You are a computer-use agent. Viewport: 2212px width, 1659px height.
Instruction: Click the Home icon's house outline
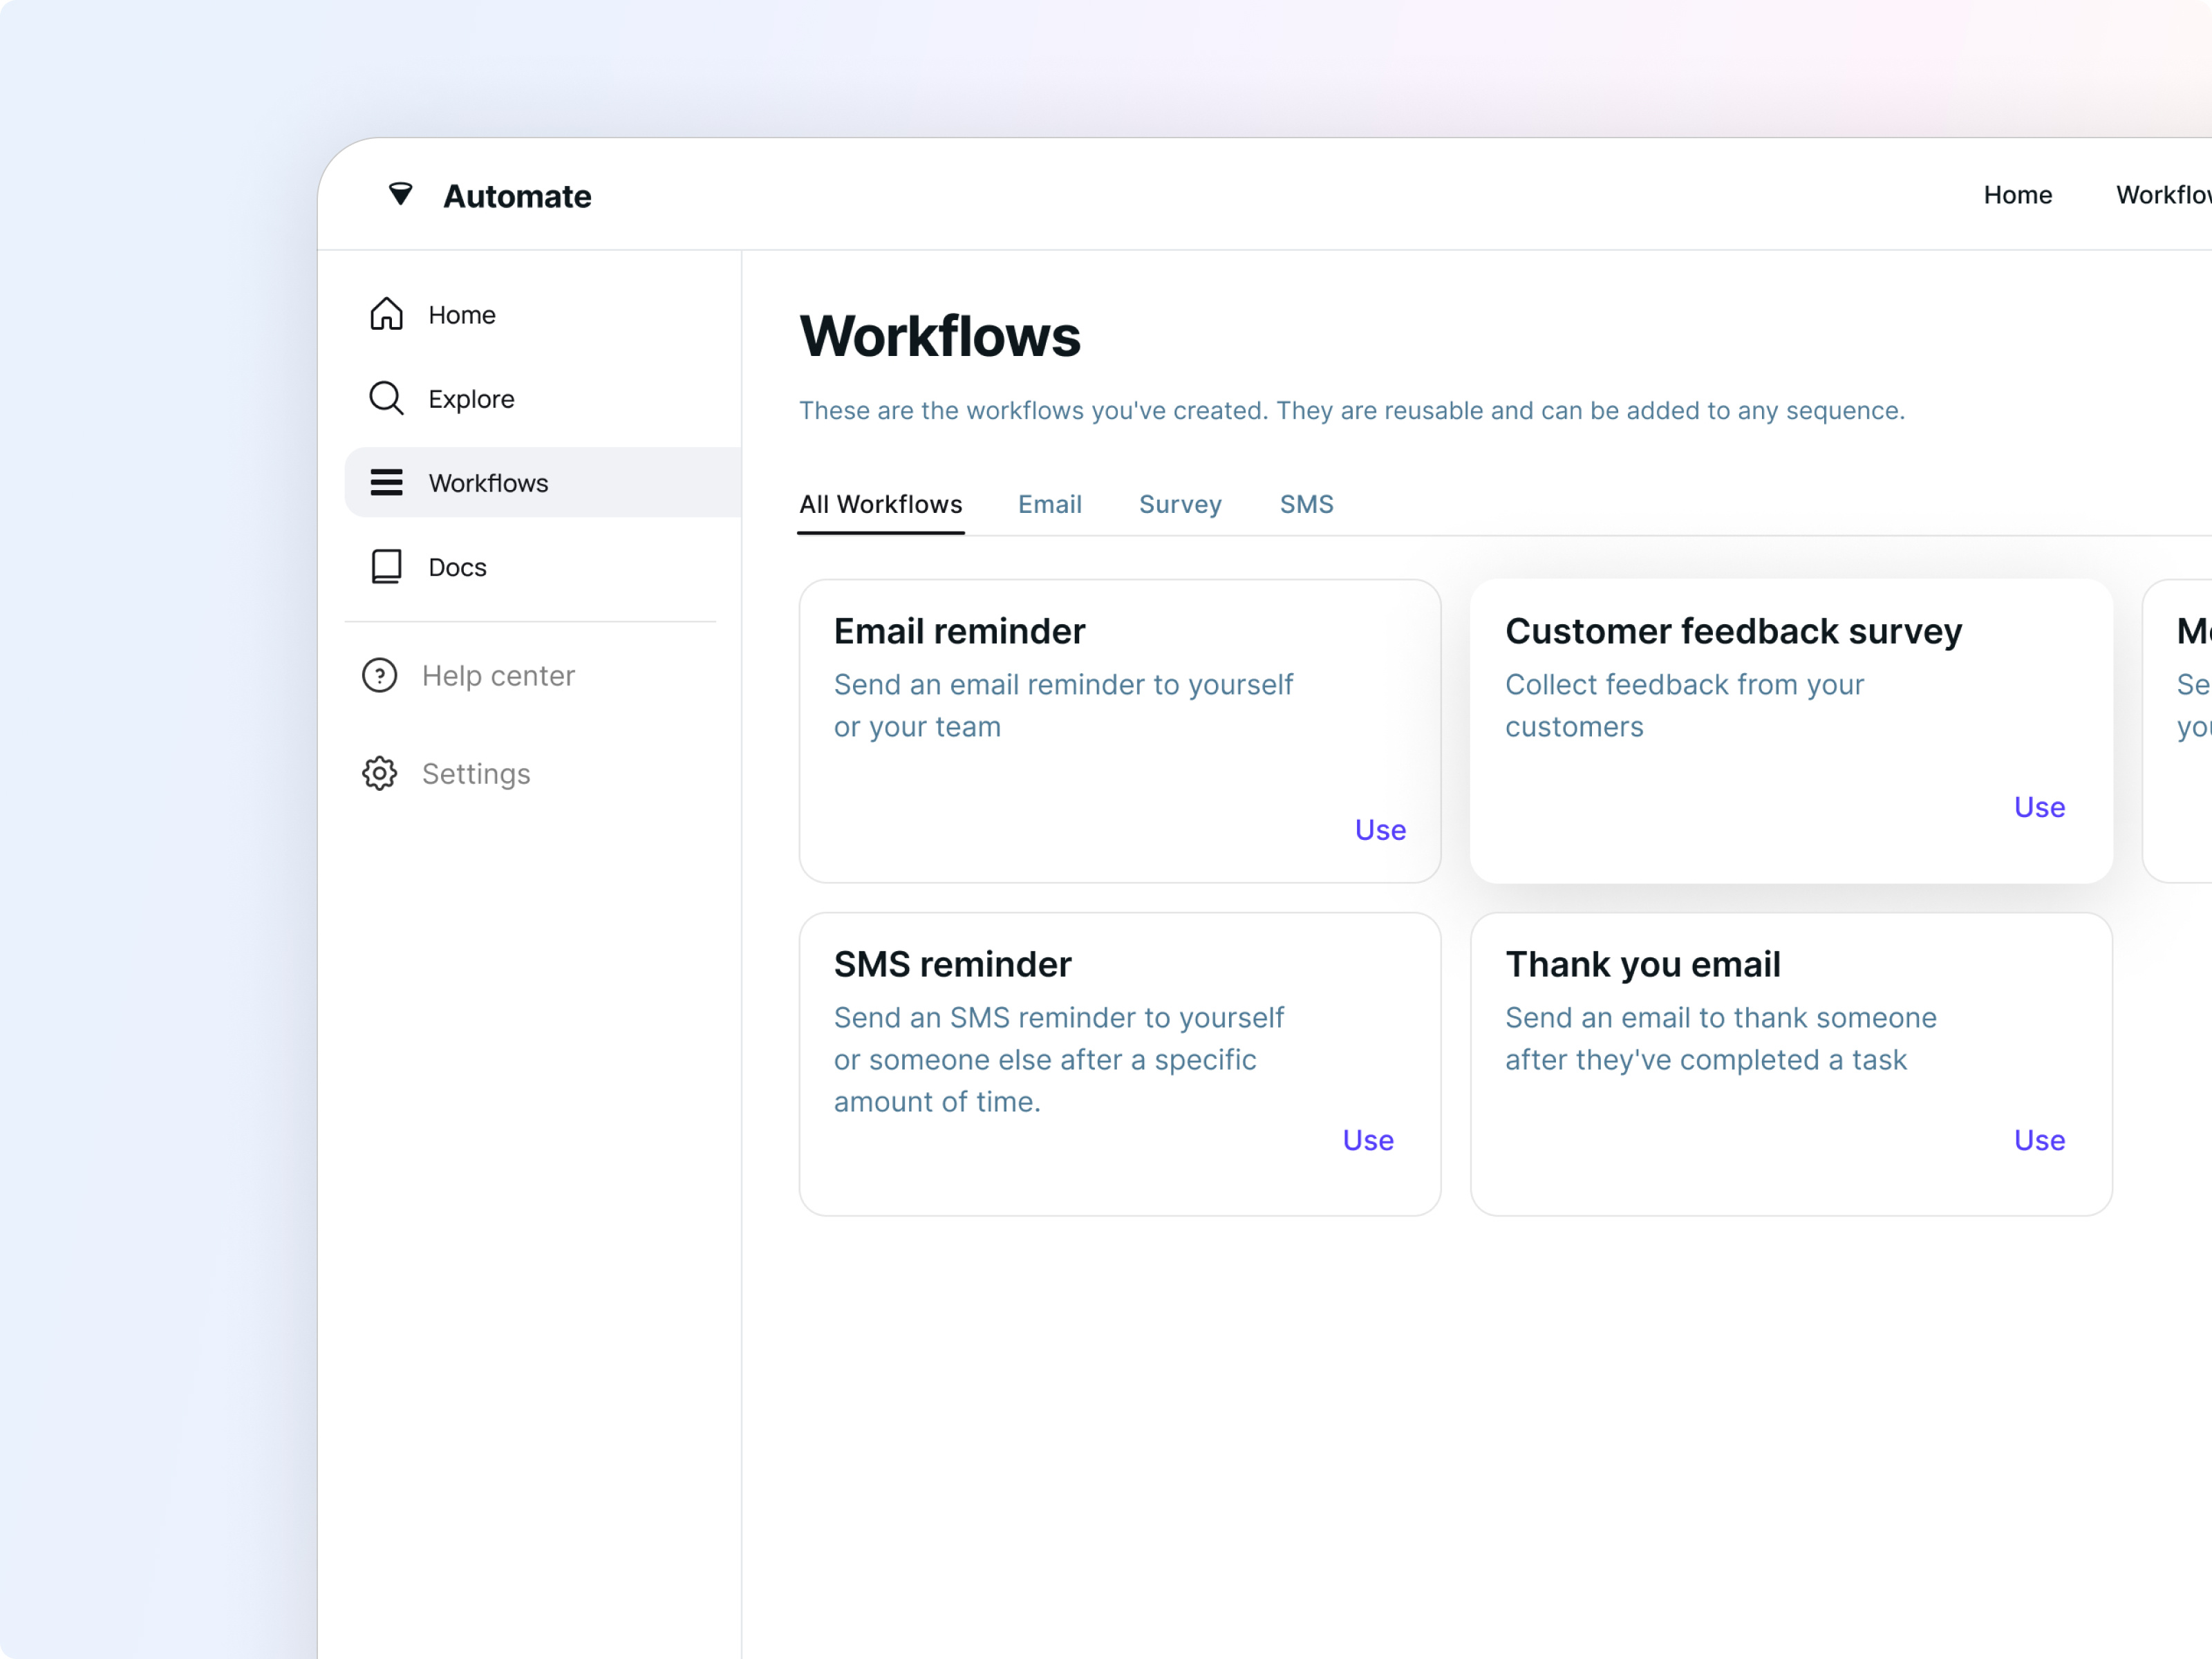click(386, 314)
